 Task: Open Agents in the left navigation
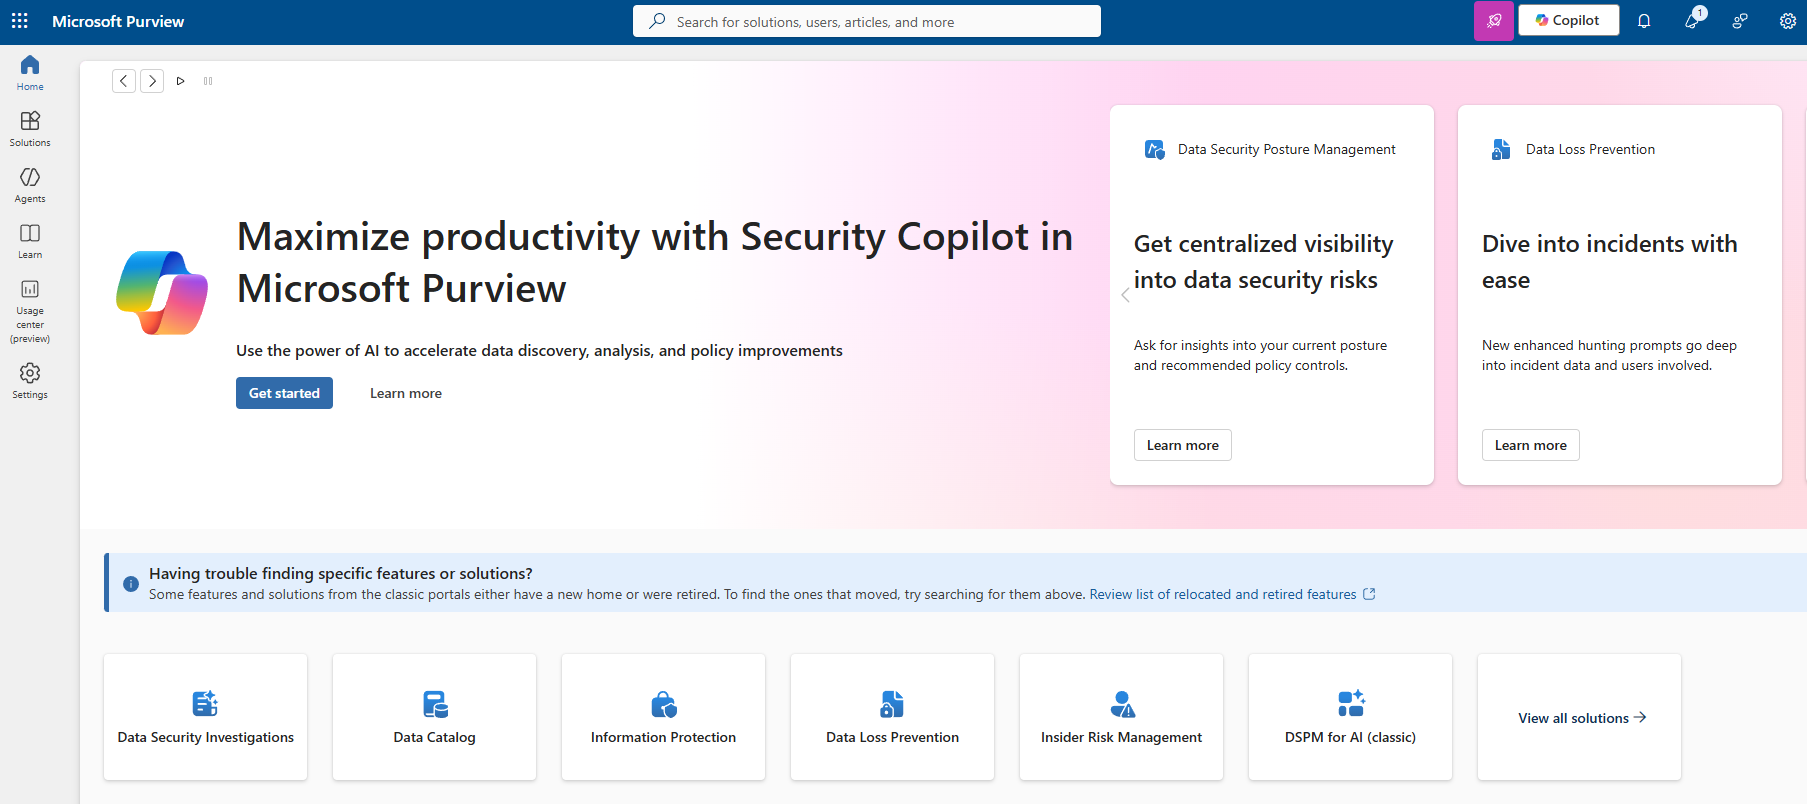tap(30, 184)
